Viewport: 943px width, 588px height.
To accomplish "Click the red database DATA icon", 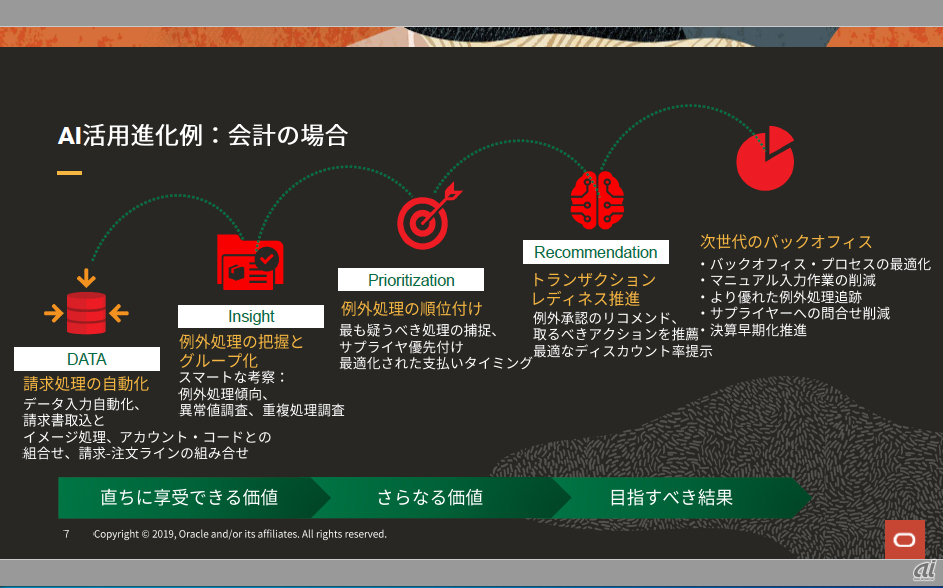I will pyautogui.click(x=86, y=313).
